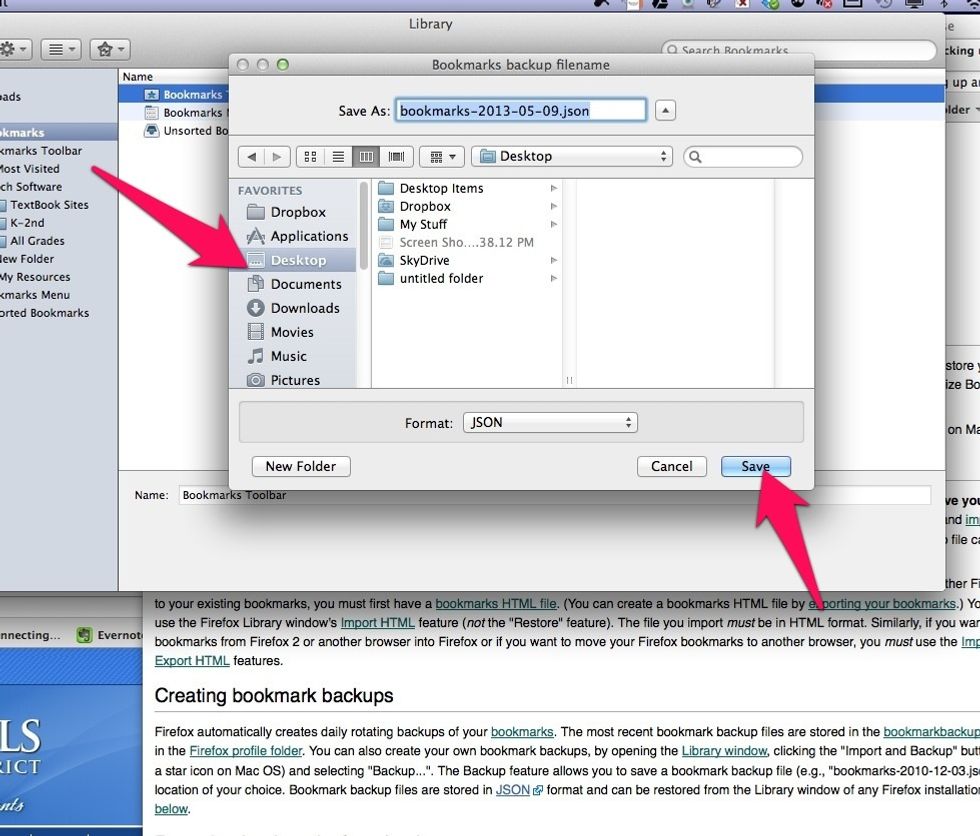Image resolution: width=980 pixels, height=836 pixels.
Task: Open the Desktop location dropdown
Action: [572, 156]
